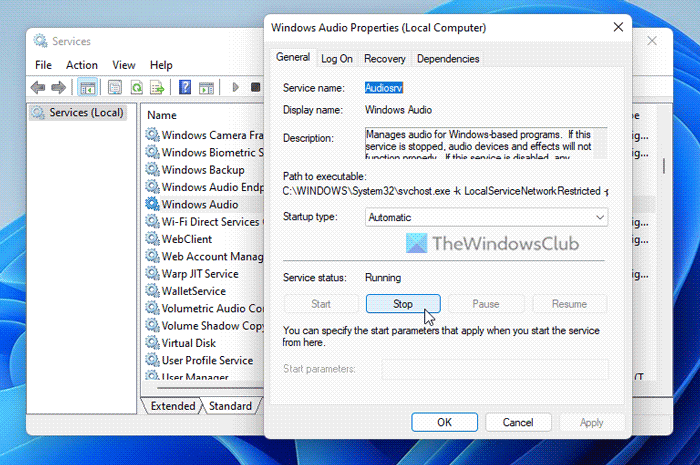Select Services (Local) in the console tree

[x=79, y=112]
